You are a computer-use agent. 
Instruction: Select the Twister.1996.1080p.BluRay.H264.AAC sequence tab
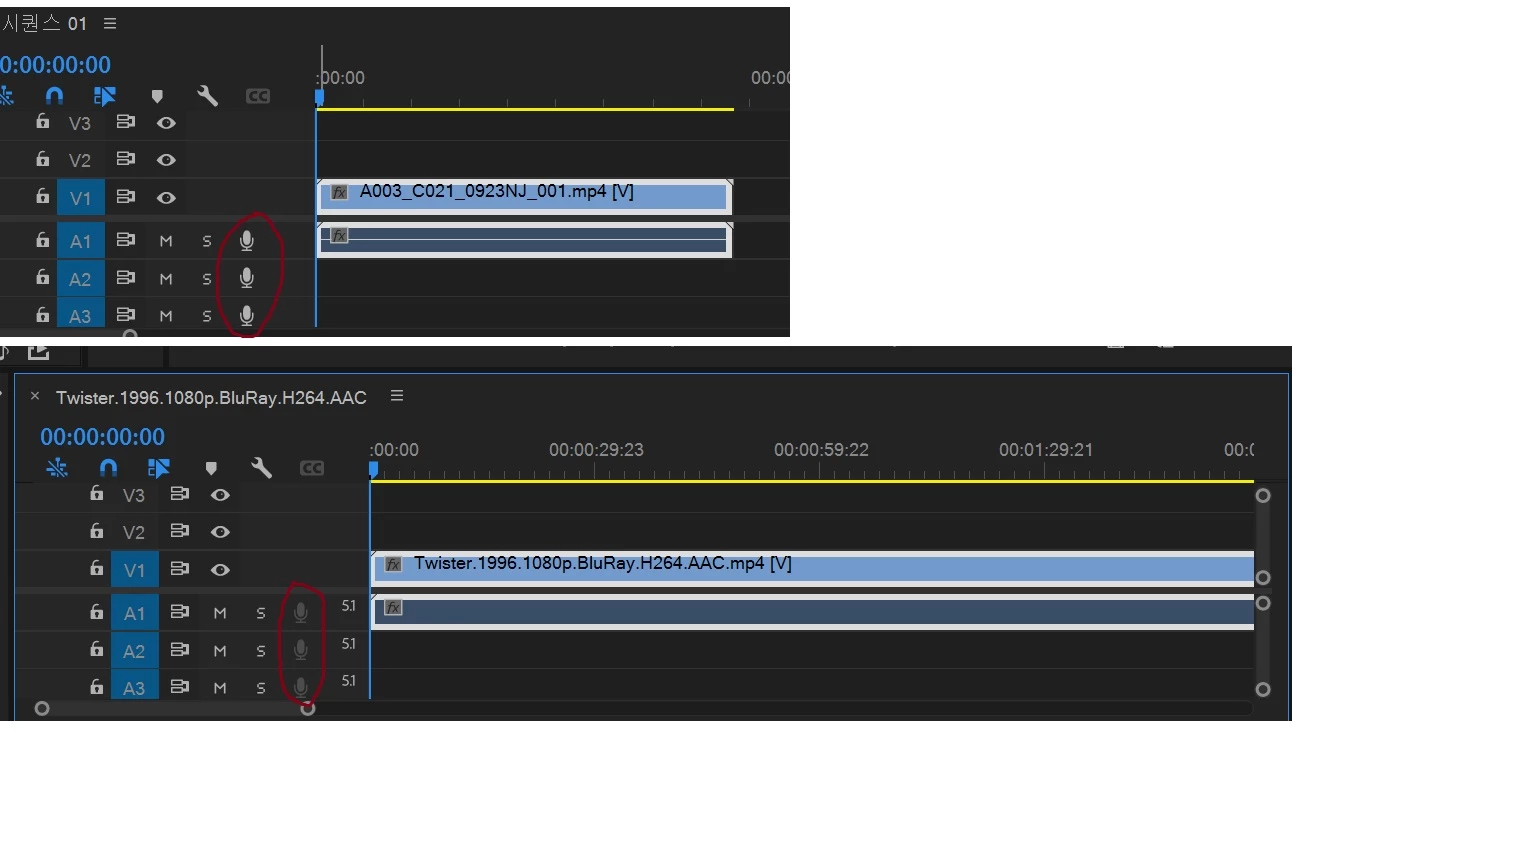point(211,398)
